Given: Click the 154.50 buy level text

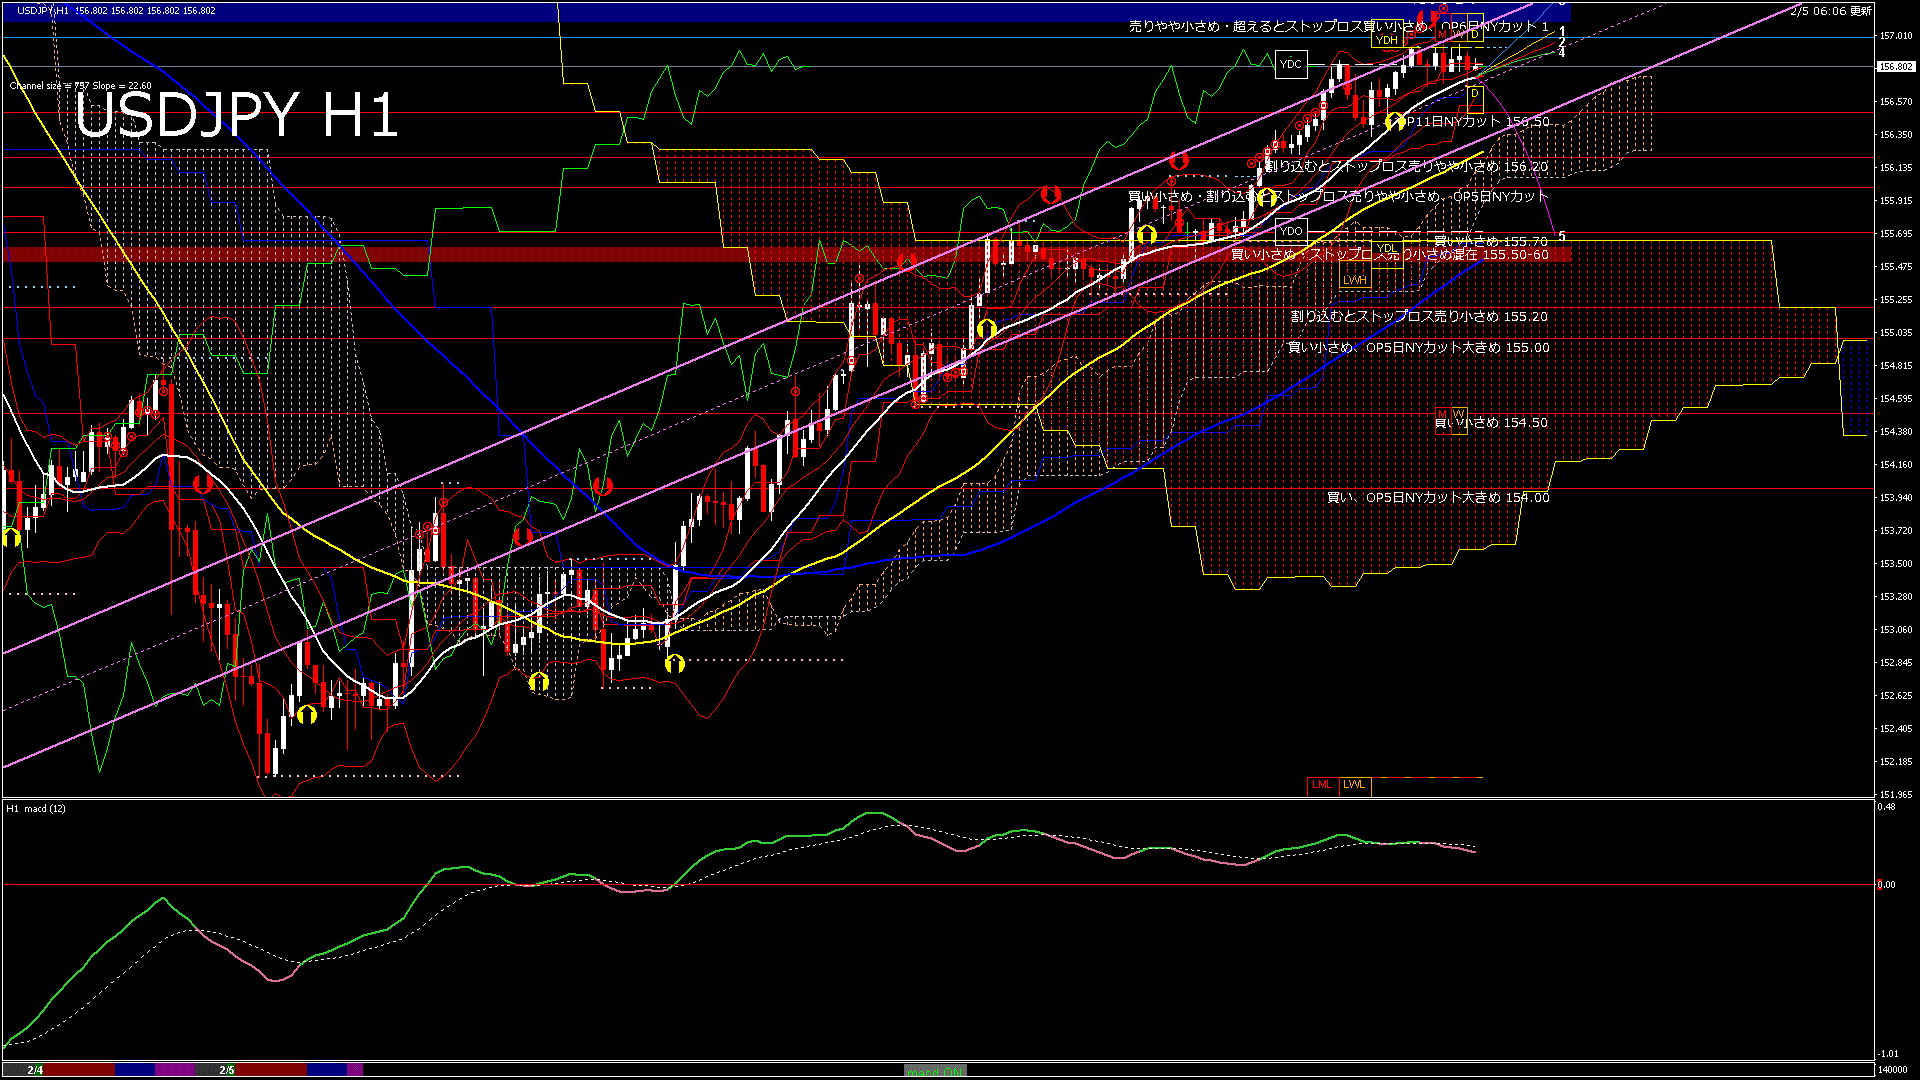Looking at the screenshot, I should point(1491,423).
